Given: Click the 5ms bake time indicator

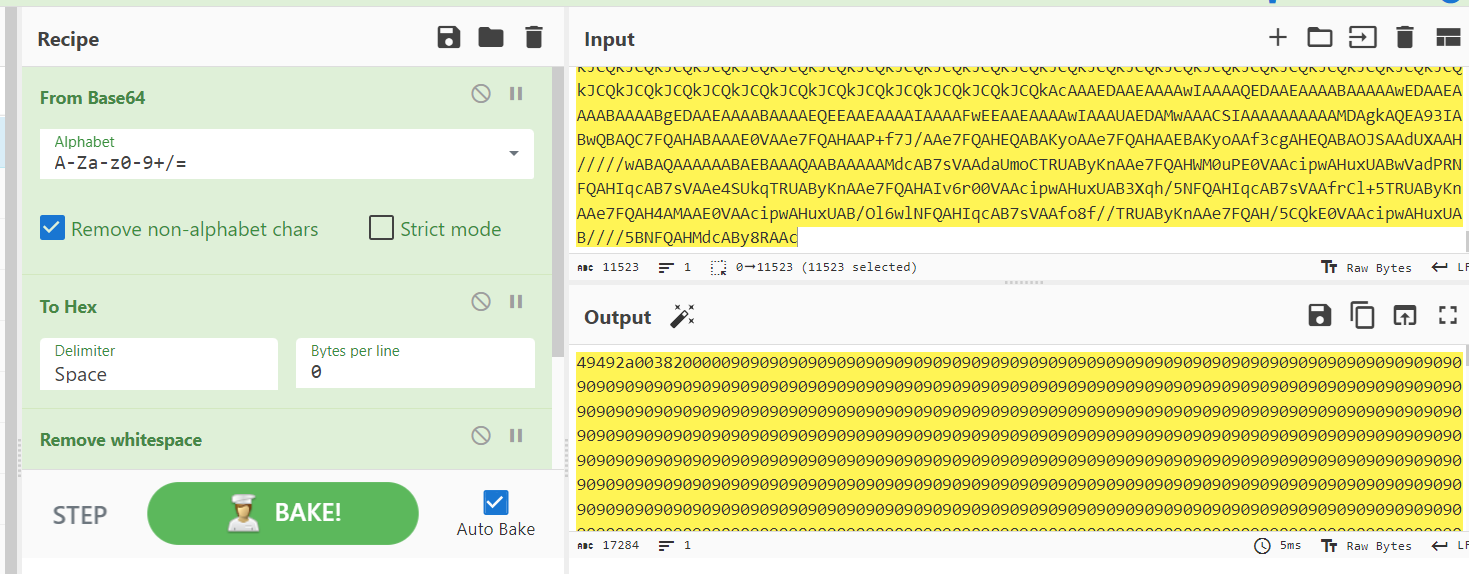Looking at the screenshot, I should [1278, 546].
